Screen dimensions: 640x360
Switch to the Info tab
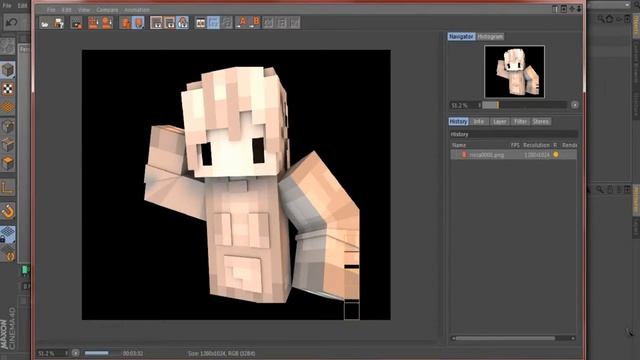point(479,122)
